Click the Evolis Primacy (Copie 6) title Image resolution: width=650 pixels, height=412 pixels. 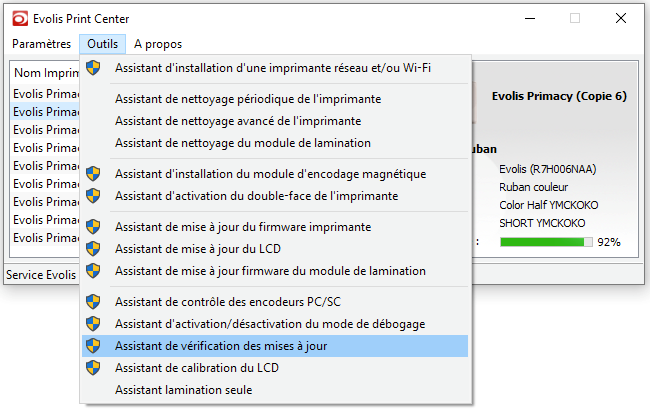point(559,96)
